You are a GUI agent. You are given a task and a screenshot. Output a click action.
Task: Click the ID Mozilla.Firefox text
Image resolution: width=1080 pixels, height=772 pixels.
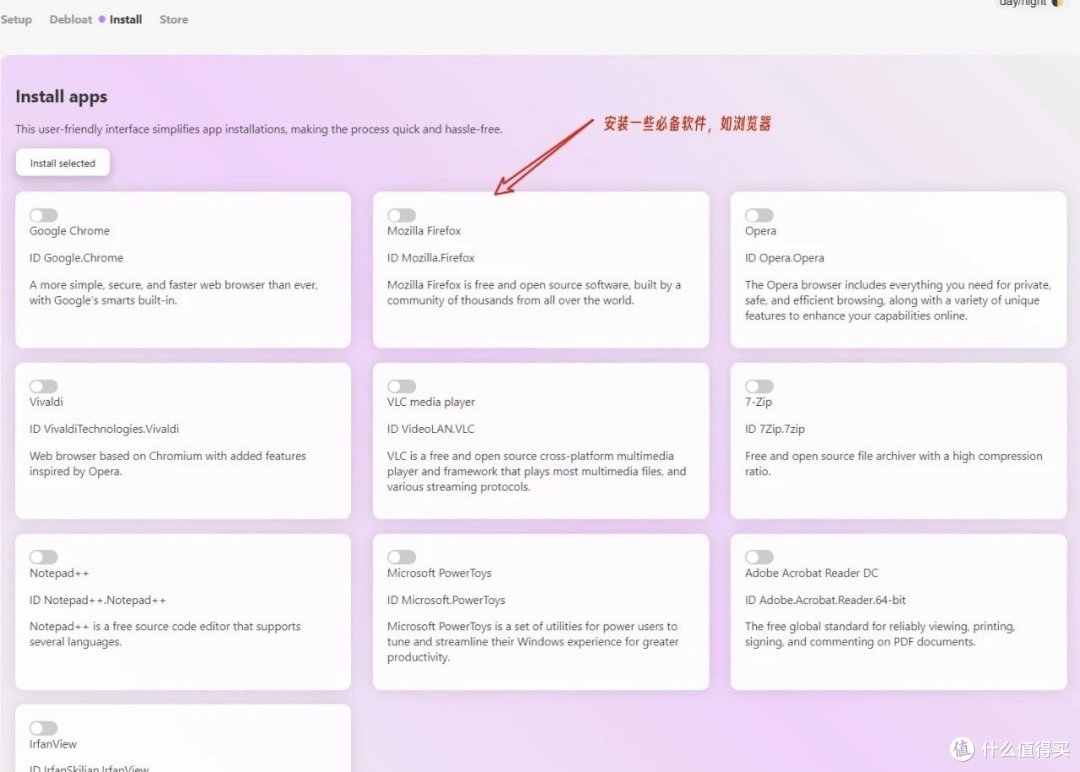(430, 258)
